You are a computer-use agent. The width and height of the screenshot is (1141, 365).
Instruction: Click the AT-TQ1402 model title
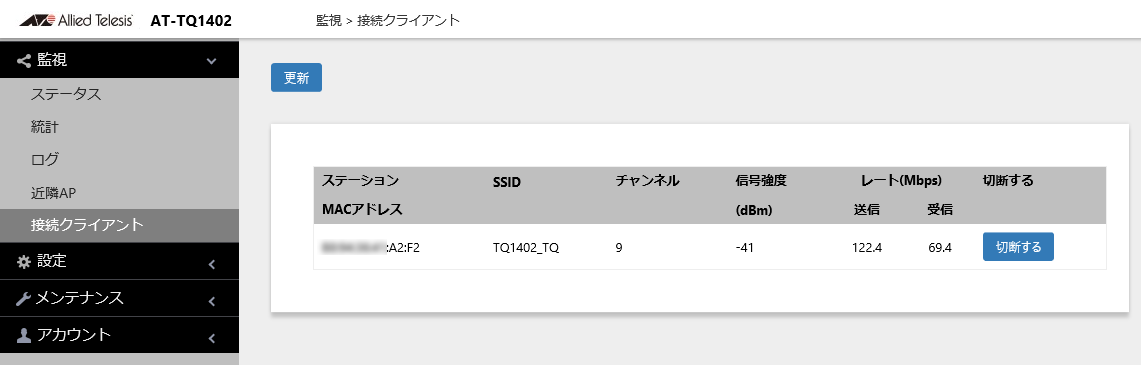pos(191,21)
